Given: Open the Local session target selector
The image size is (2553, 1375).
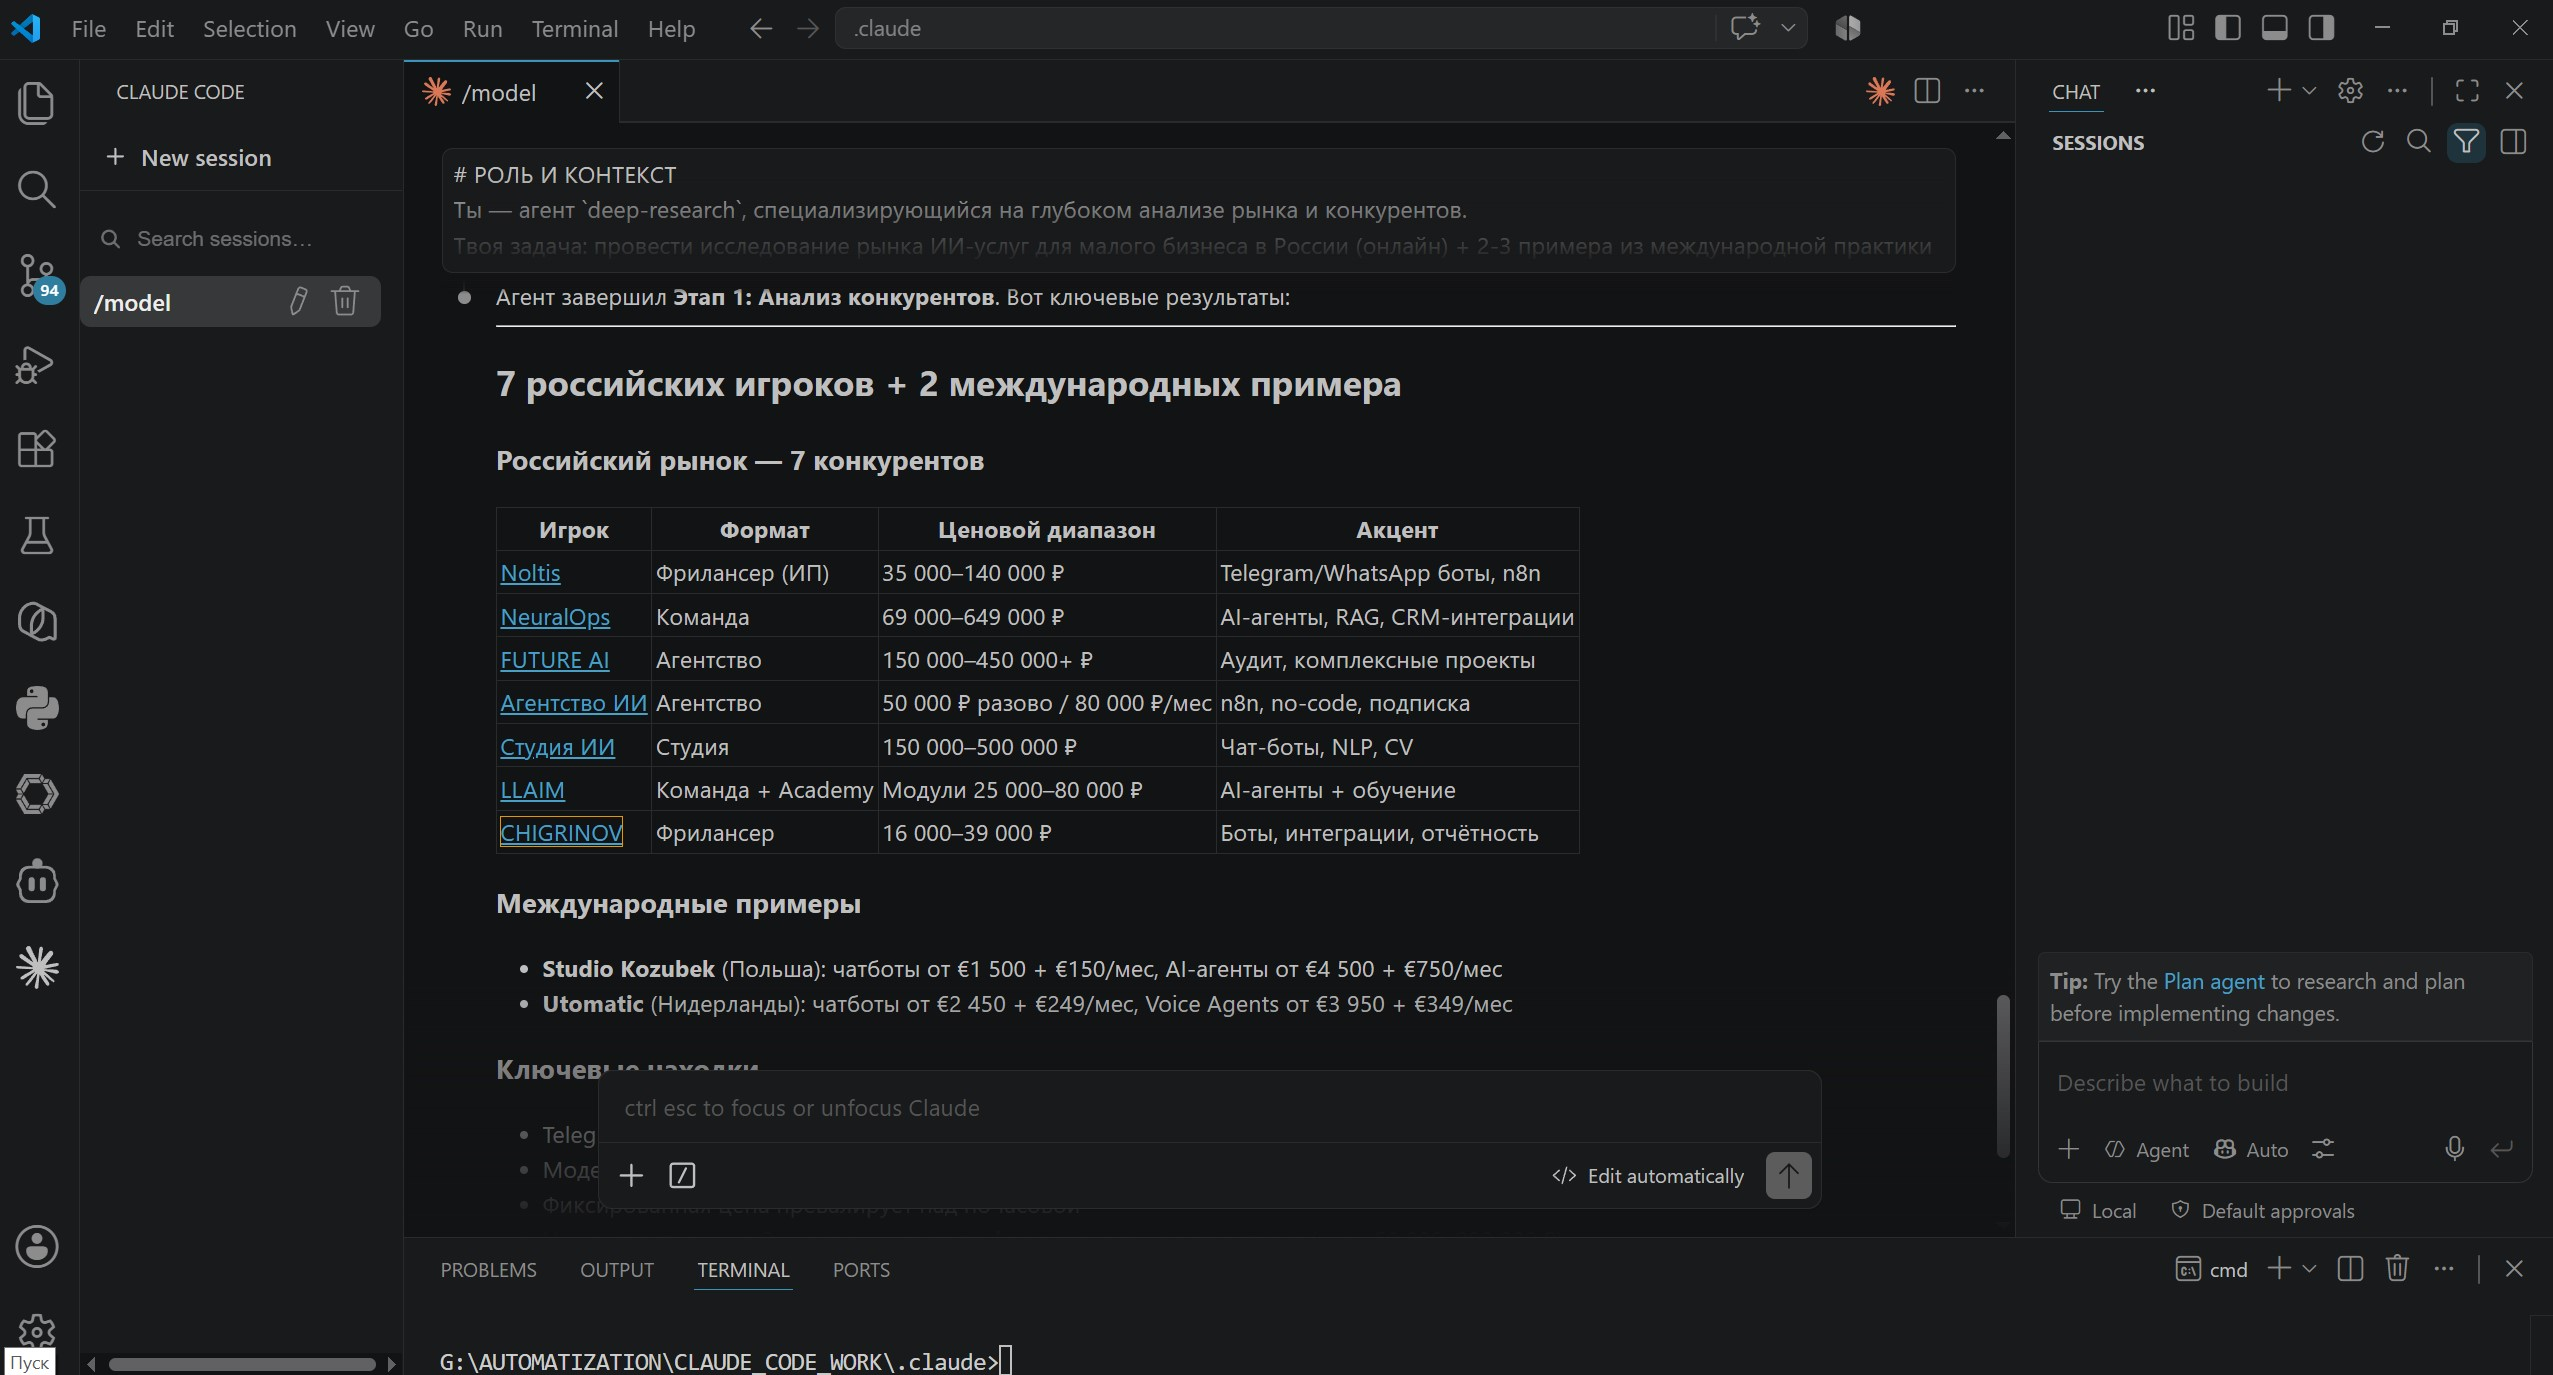Looking at the screenshot, I should pyautogui.click(x=2098, y=1211).
